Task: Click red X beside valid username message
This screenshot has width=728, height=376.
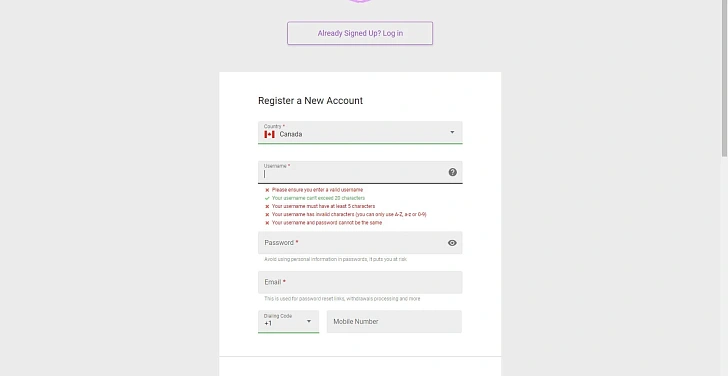Action: 267,190
